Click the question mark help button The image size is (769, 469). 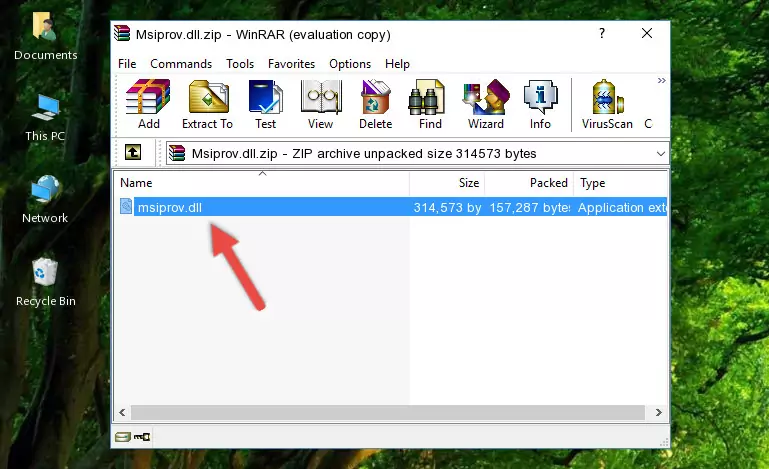pos(602,33)
